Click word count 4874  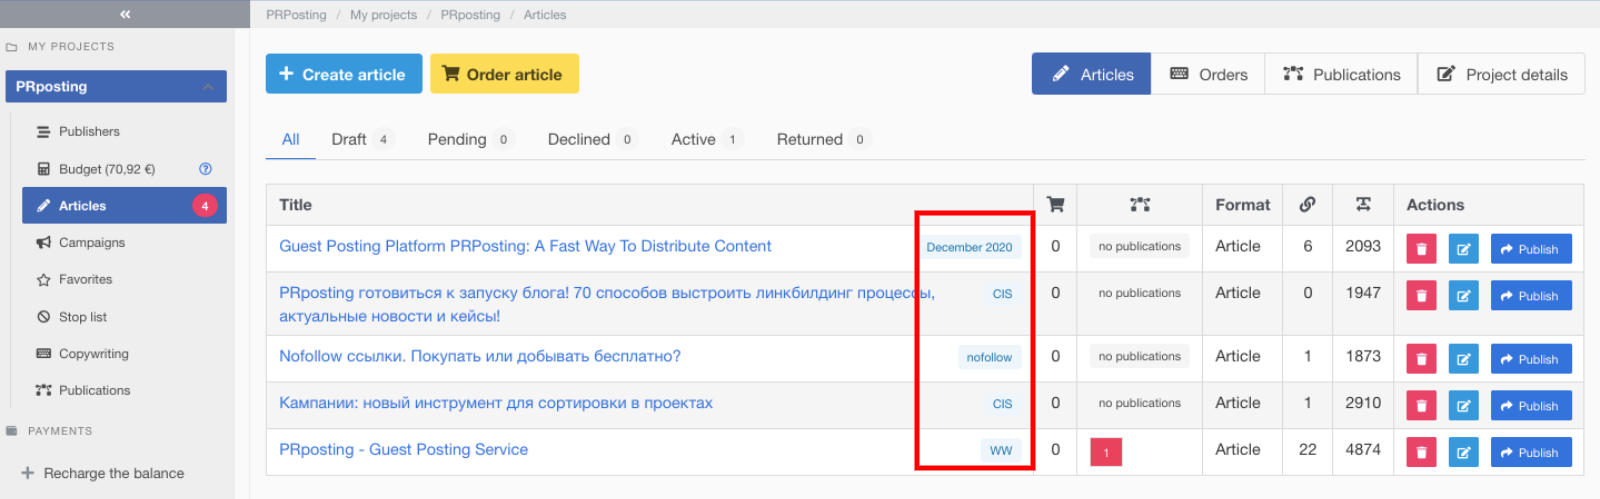[1363, 450]
